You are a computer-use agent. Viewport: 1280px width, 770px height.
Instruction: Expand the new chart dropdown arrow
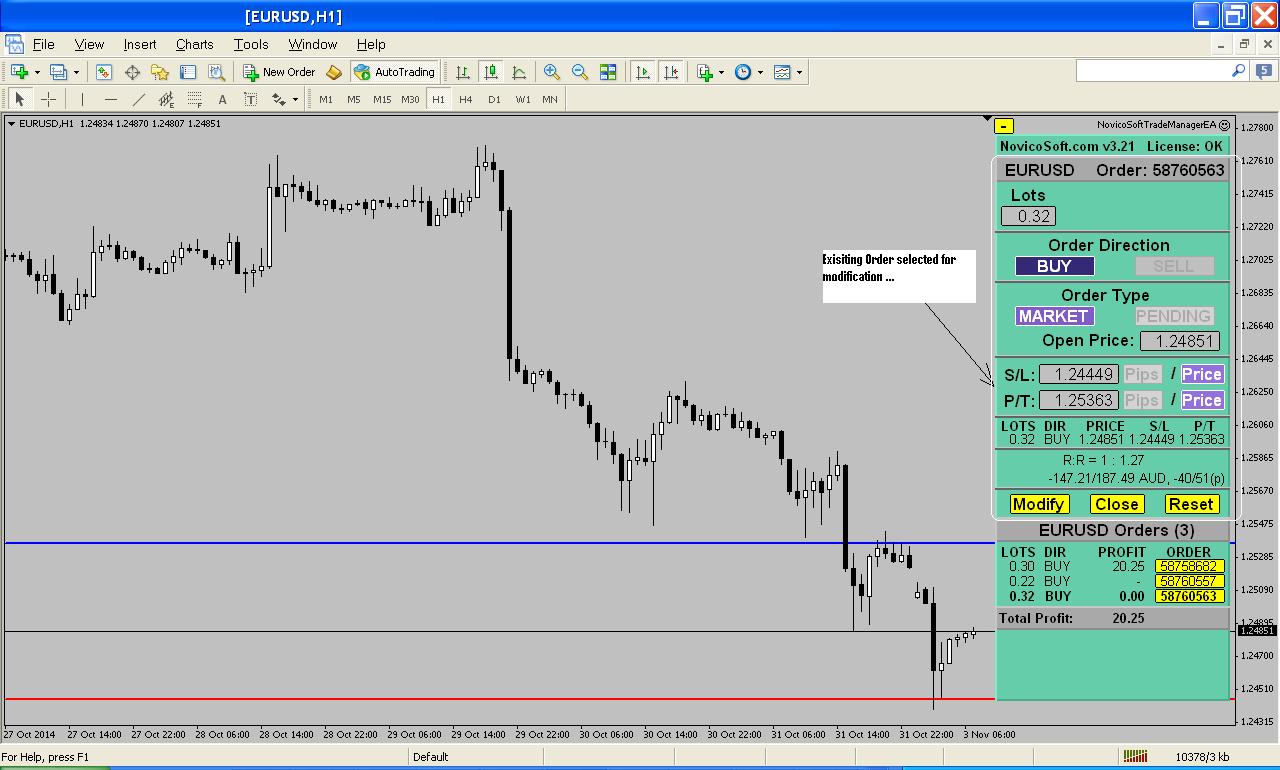37,72
